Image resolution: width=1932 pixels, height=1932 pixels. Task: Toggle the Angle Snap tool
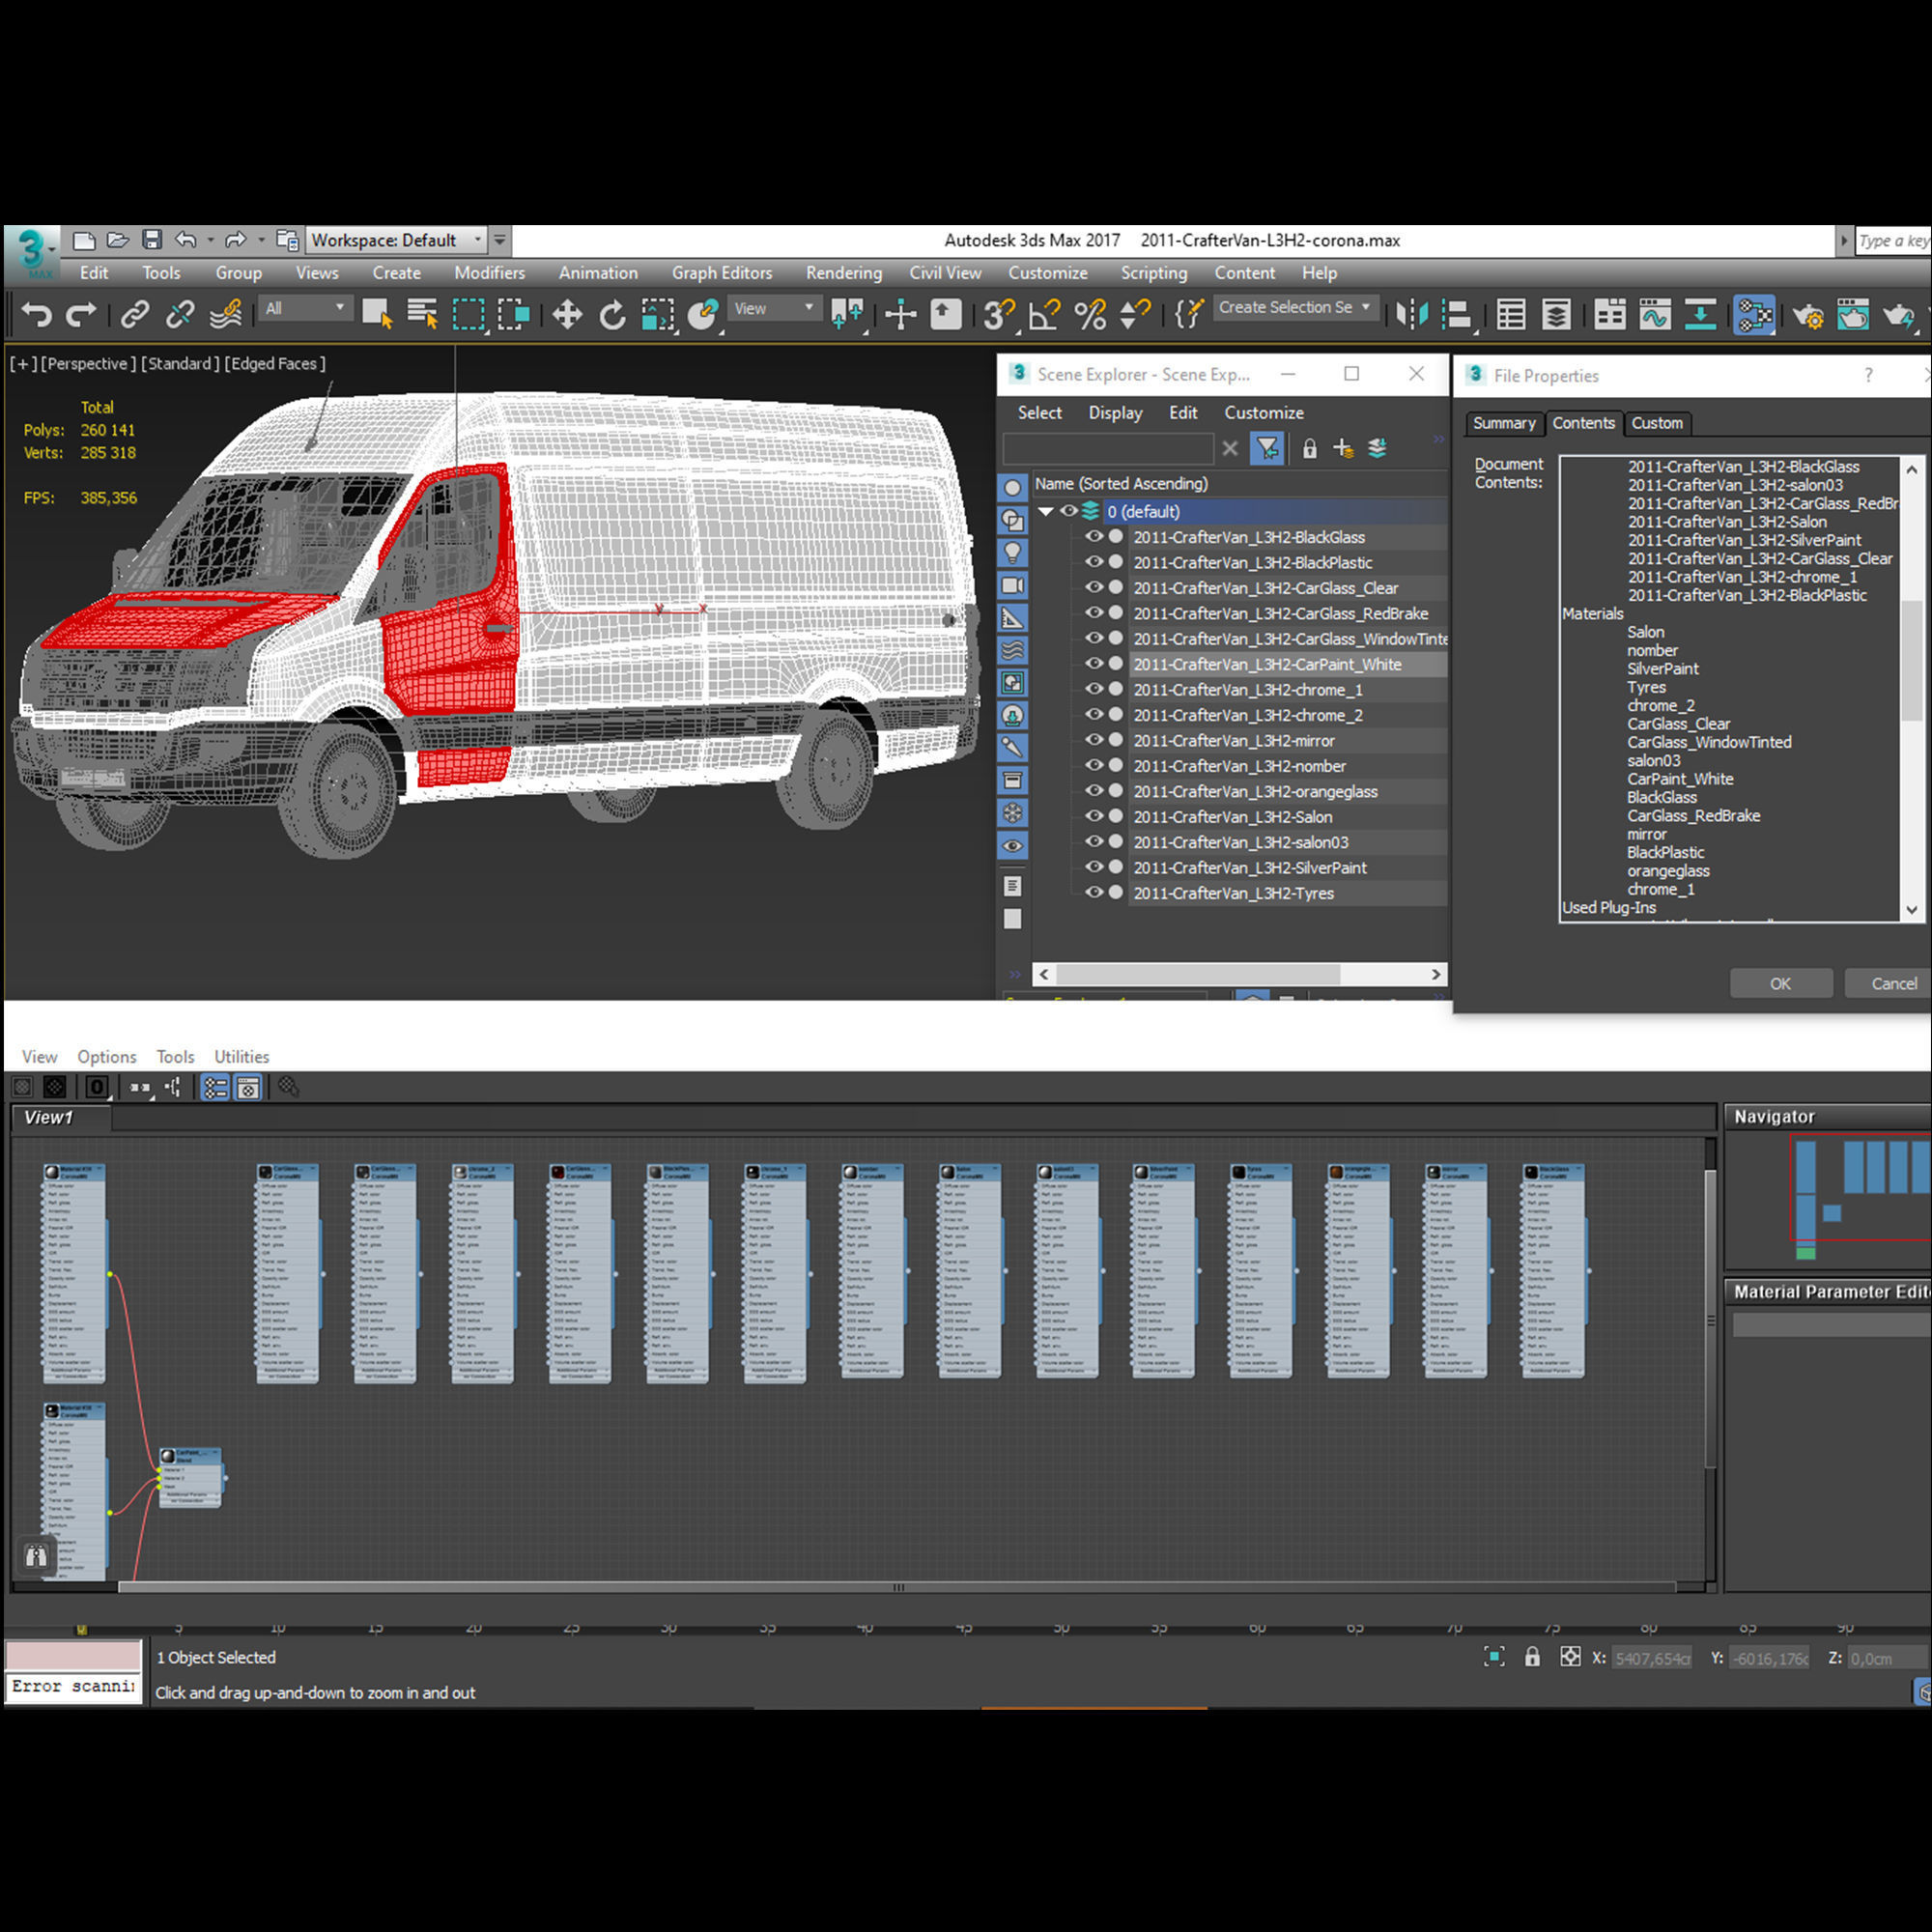click(1044, 315)
